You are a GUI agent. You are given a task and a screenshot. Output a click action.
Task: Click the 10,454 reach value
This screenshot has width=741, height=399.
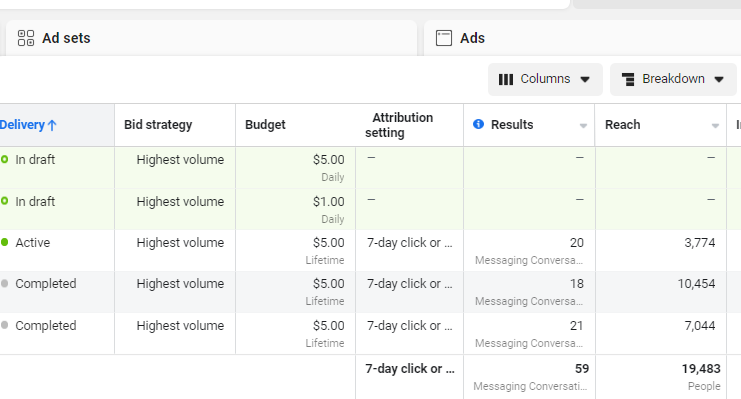[696, 284]
